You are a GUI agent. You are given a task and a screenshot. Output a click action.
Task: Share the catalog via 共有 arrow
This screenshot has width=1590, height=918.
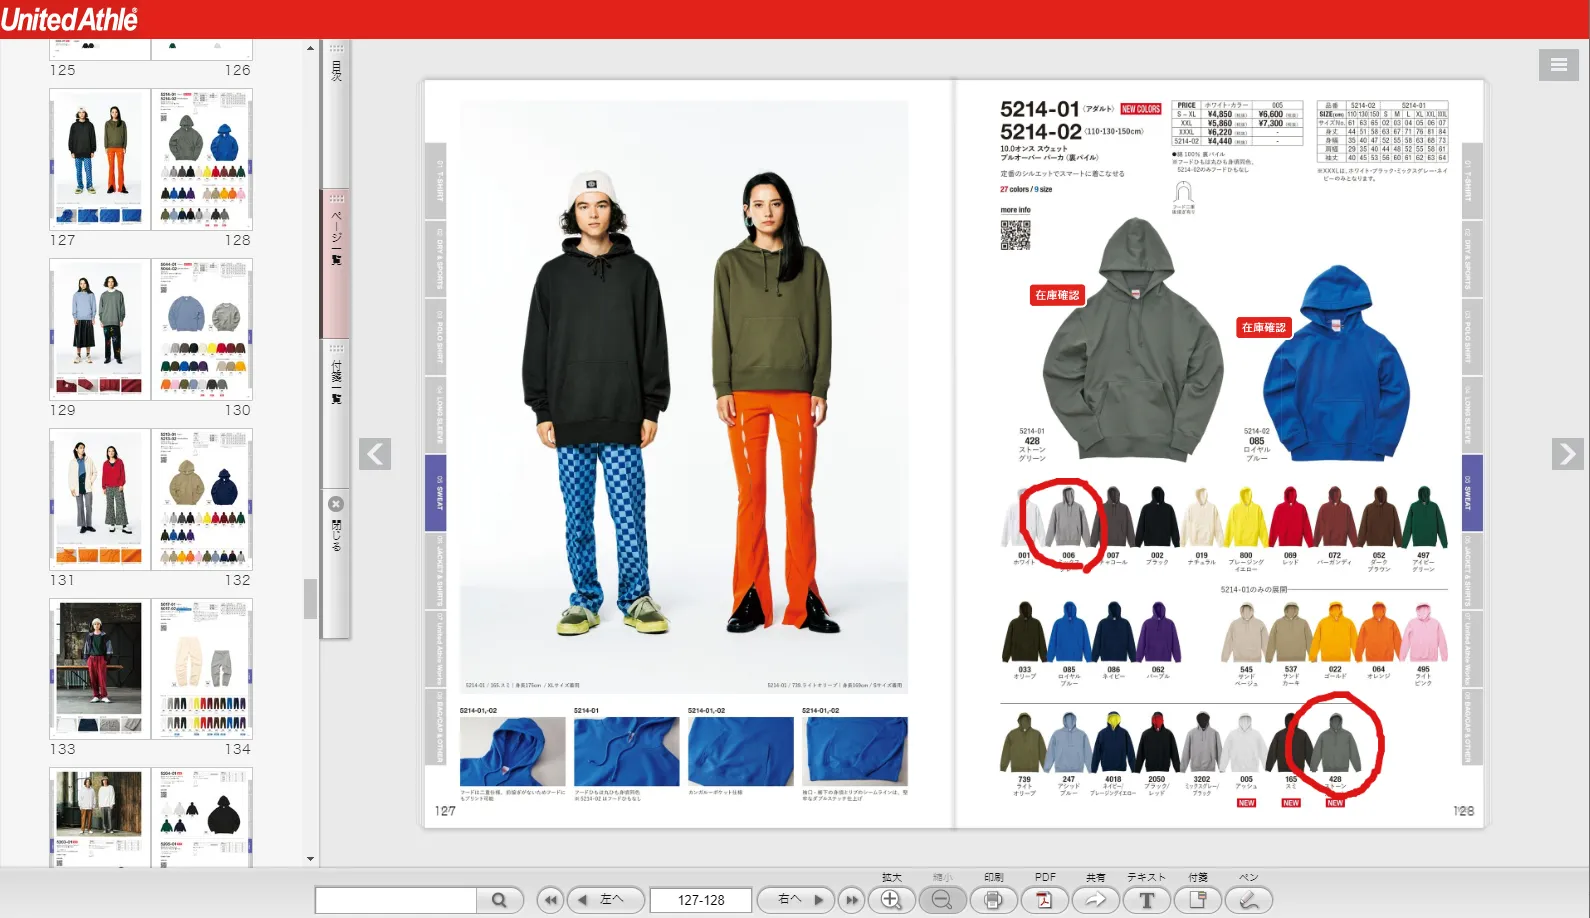[1095, 900]
